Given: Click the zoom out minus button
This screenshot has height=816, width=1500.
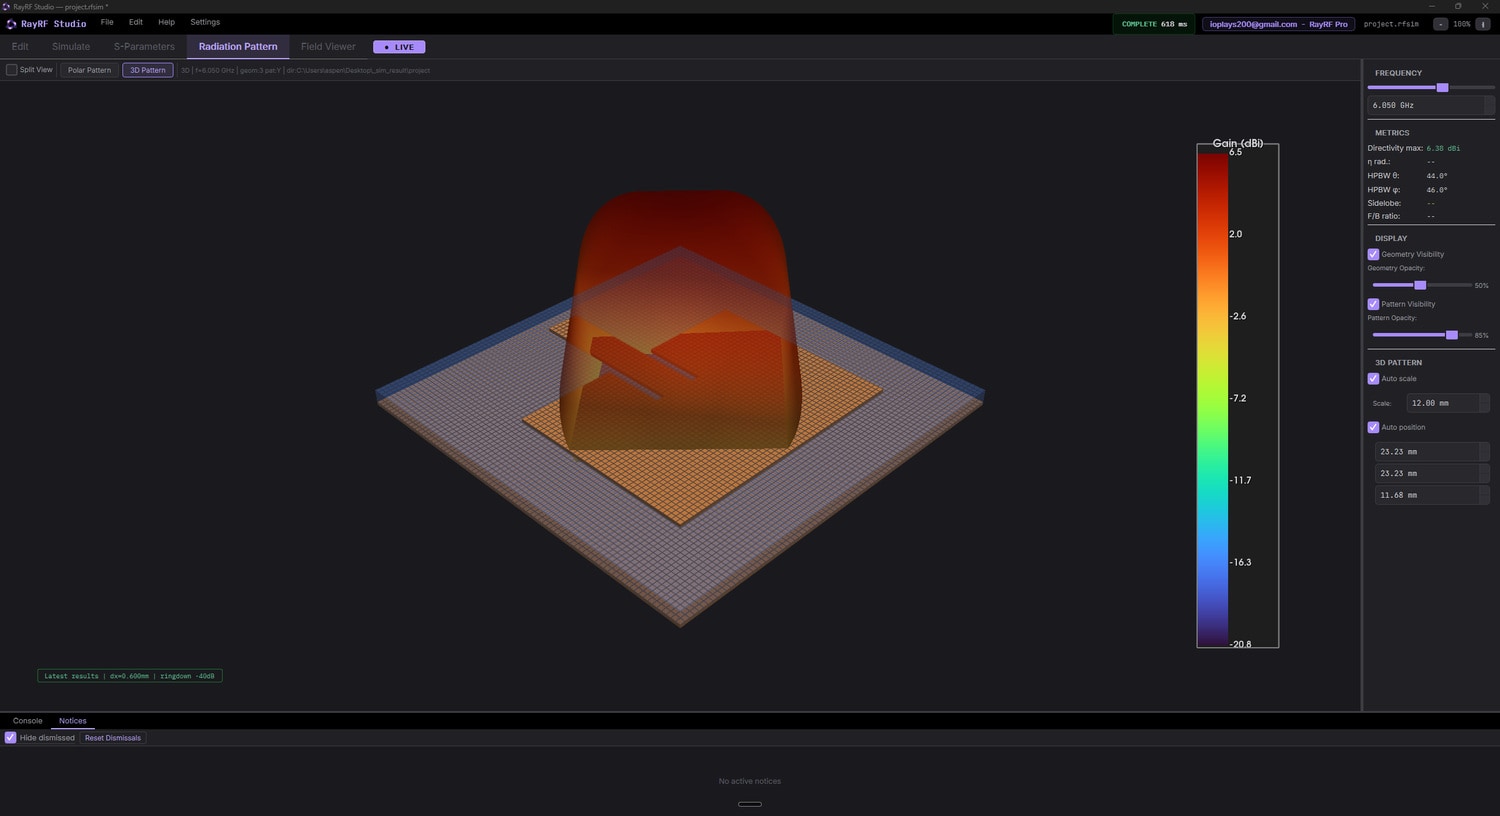Looking at the screenshot, I should [x=1440, y=24].
